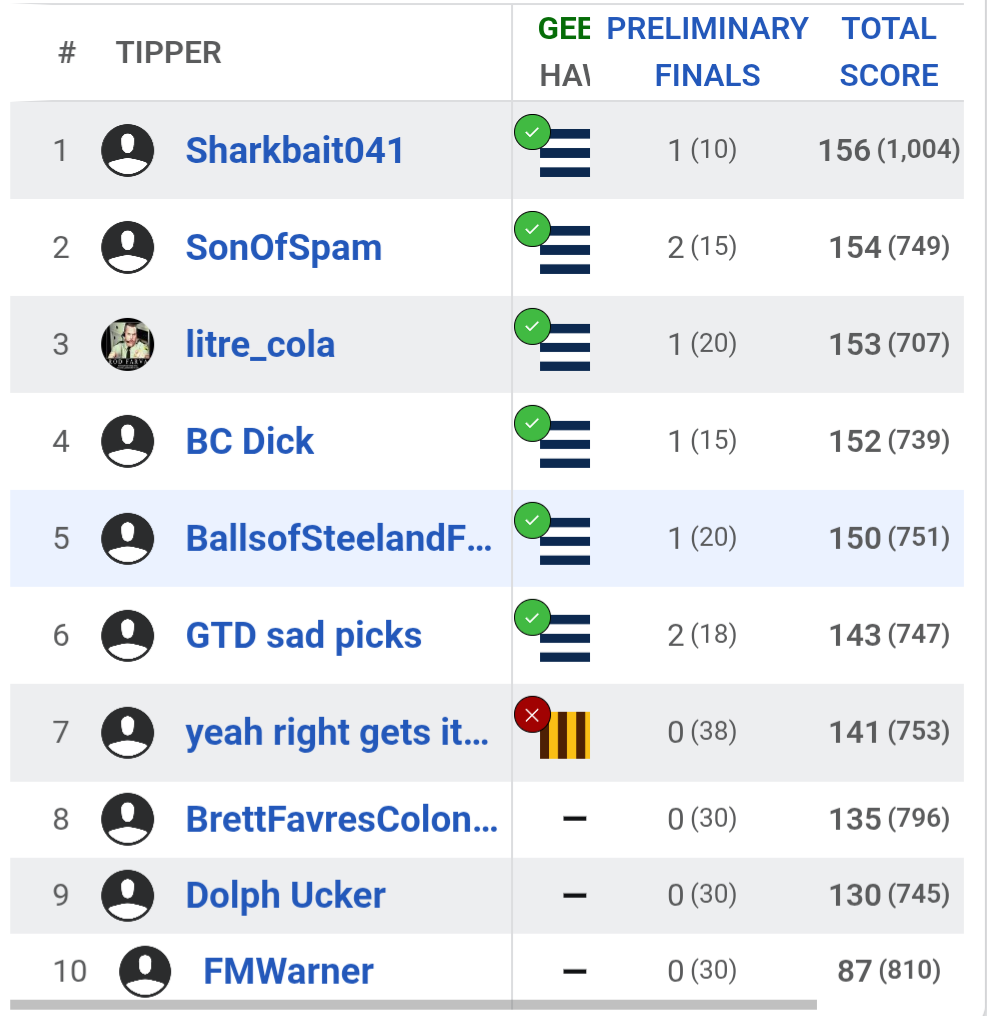Click BC Dick's profile avatar icon
The width and height of the screenshot is (987, 1016).
[128, 442]
